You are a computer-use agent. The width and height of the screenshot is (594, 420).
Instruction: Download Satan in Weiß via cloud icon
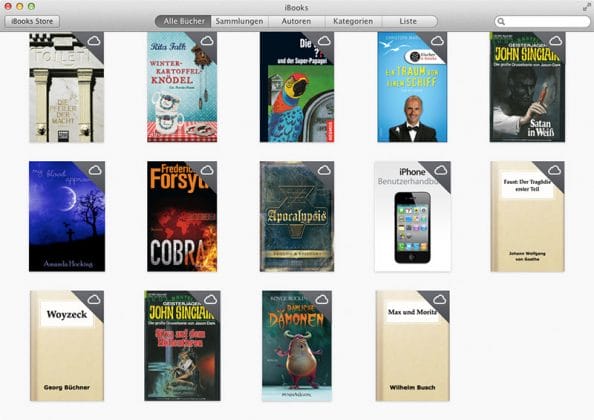[x=555, y=41]
